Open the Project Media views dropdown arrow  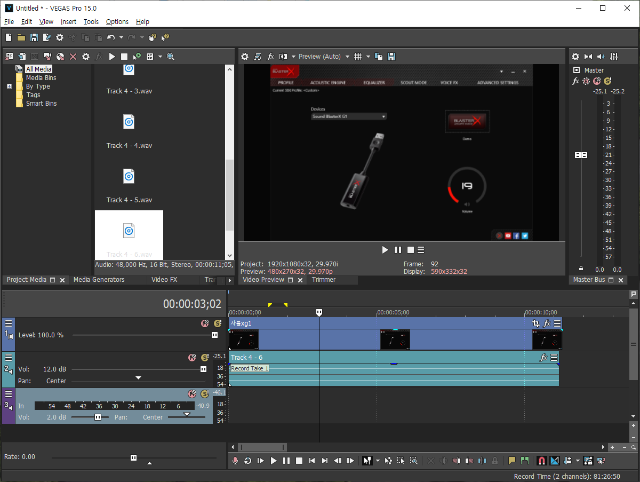[x=160, y=57]
